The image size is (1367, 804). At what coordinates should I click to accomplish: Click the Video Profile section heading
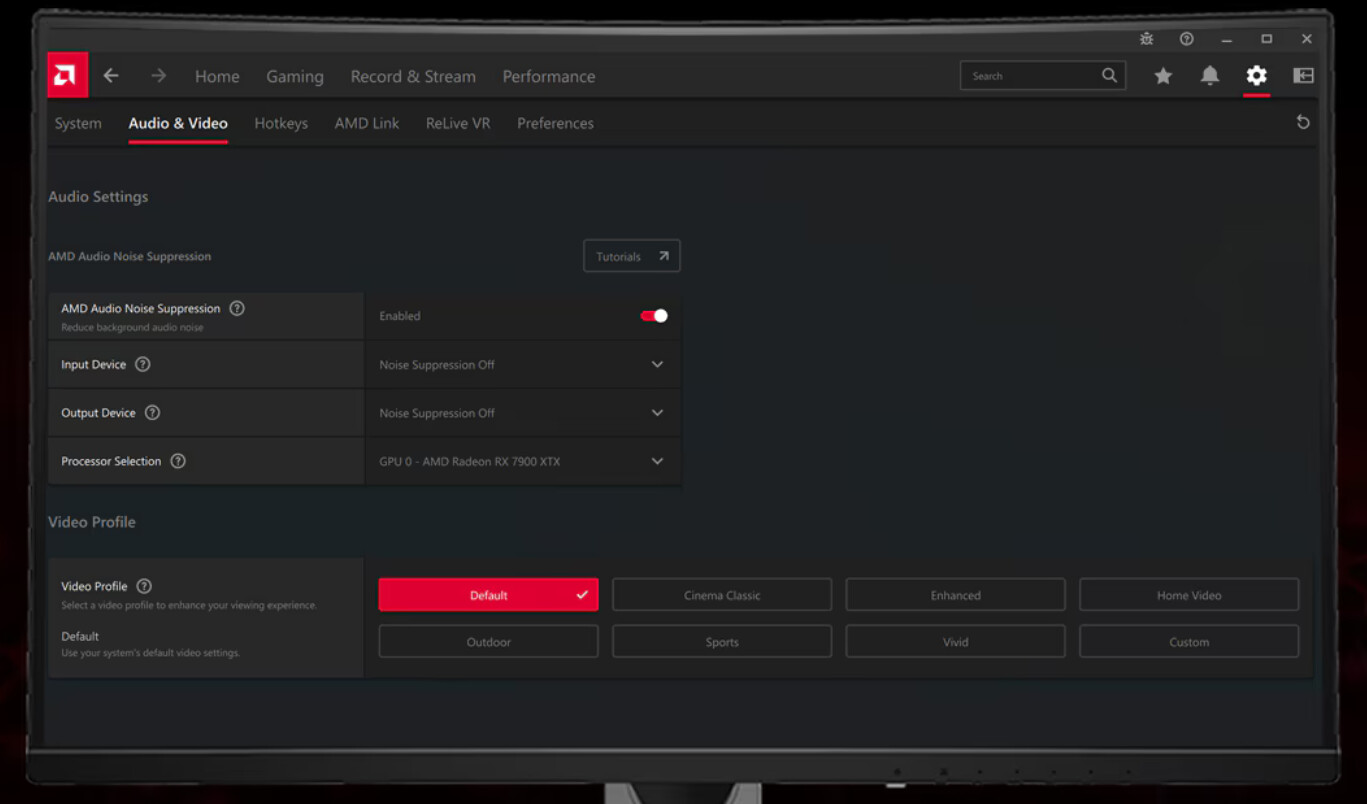point(92,521)
